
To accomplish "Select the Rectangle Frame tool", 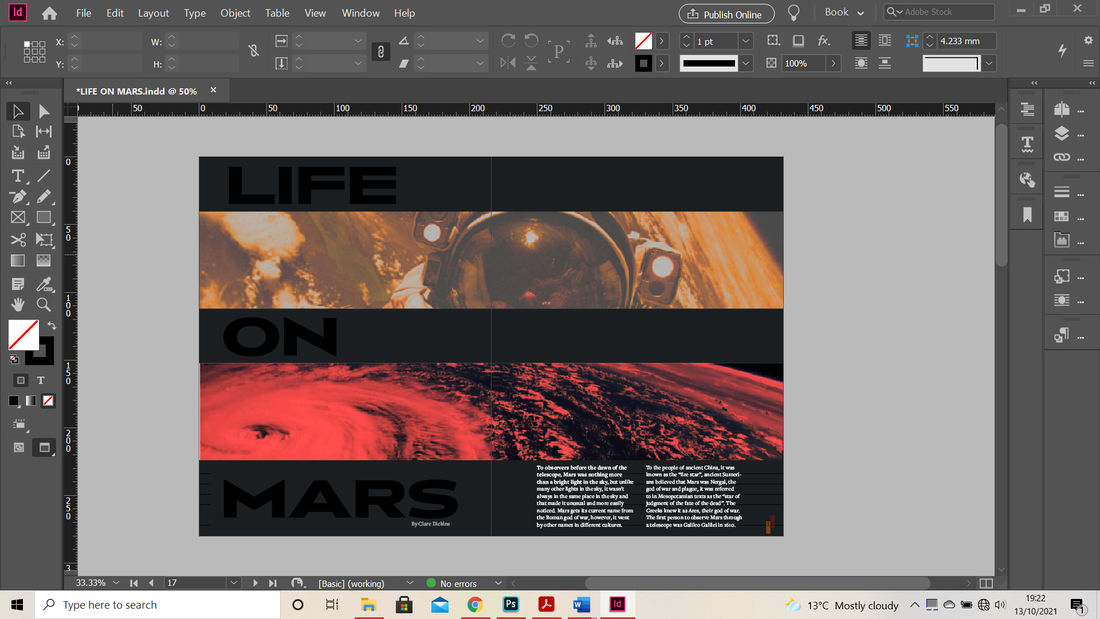I will tap(18, 218).
